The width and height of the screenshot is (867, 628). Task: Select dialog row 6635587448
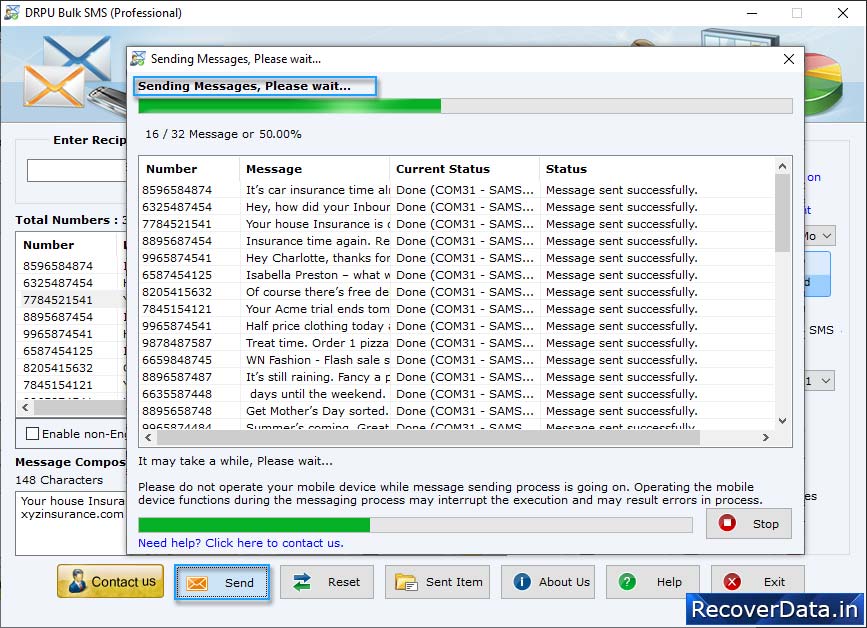(457, 394)
